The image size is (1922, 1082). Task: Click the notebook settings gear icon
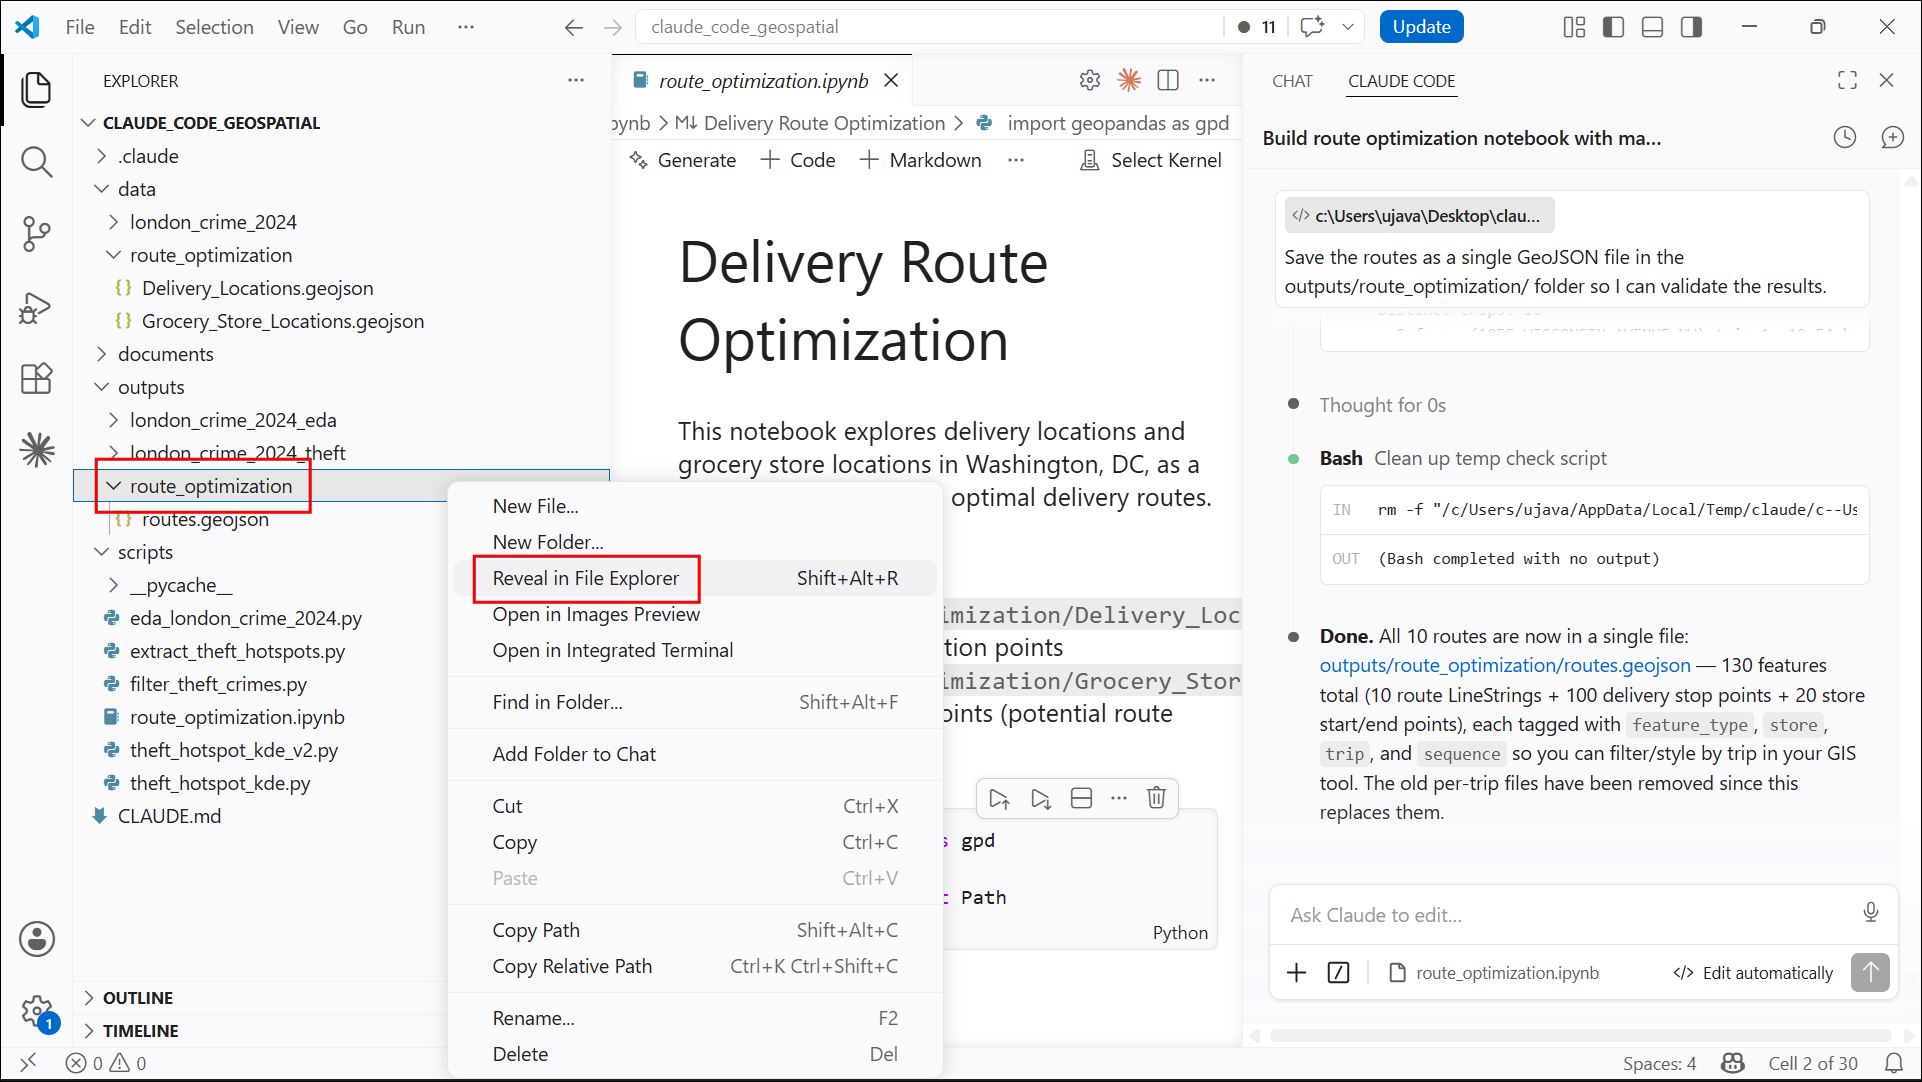tap(1090, 80)
